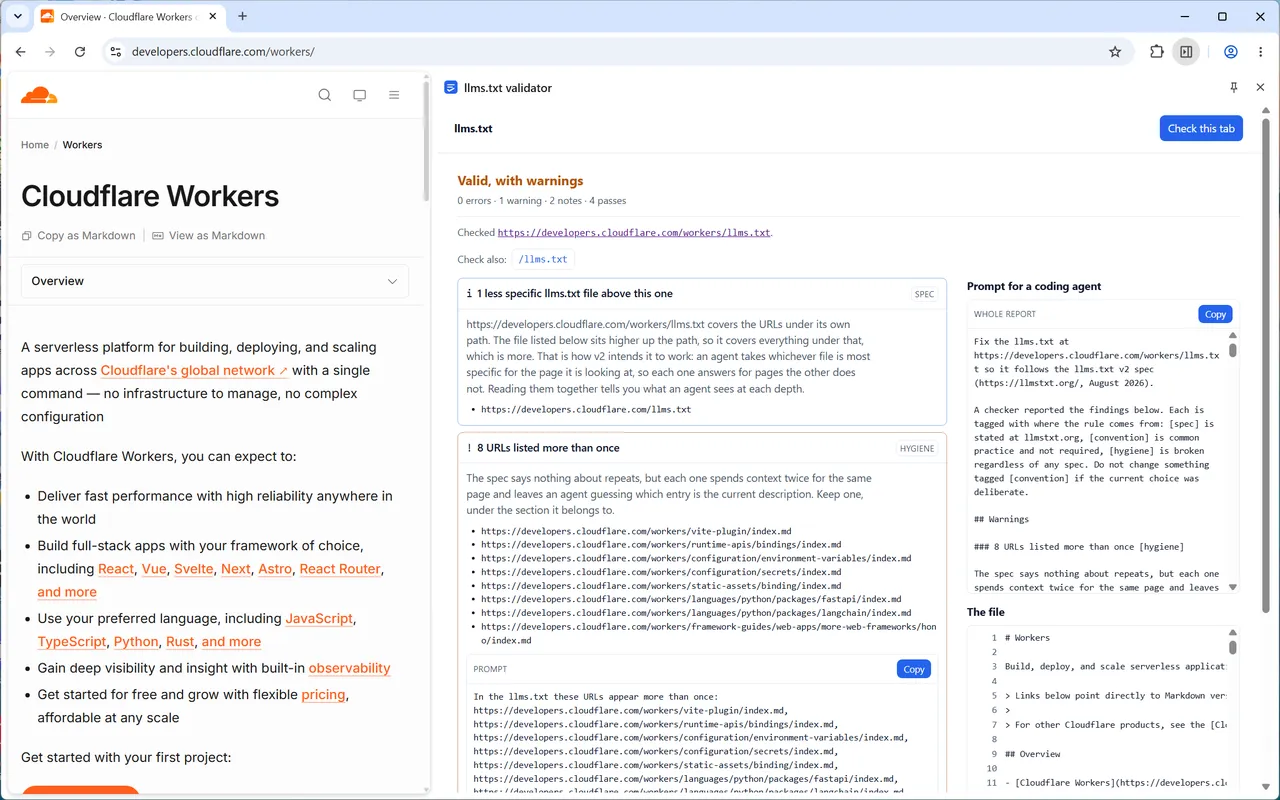Open the Chrome profile avatar icon

click(1231, 52)
